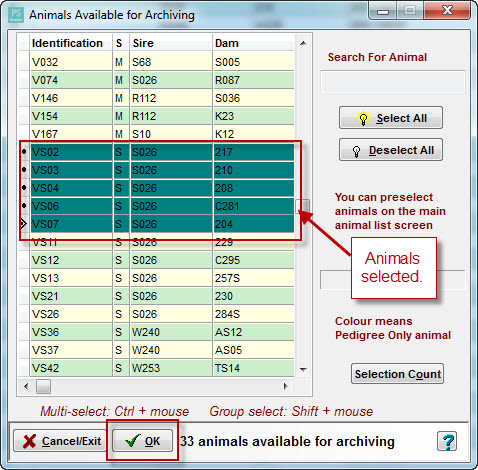Click the horizontal scroll right arrow
The image size is (478, 470).
pyautogui.click(x=286, y=386)
